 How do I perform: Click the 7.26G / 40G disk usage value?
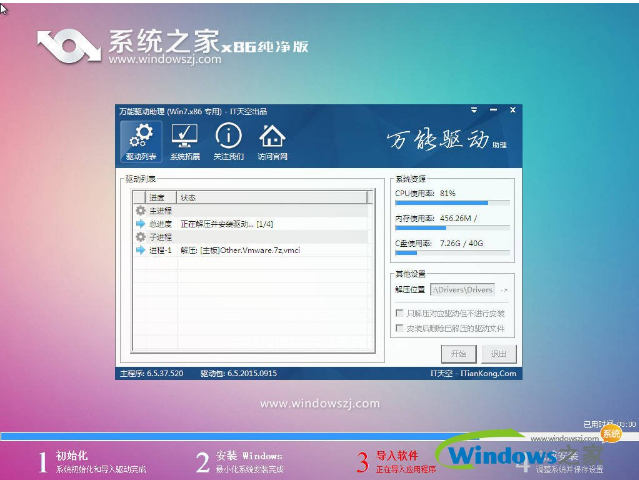[x=461, y=243]
